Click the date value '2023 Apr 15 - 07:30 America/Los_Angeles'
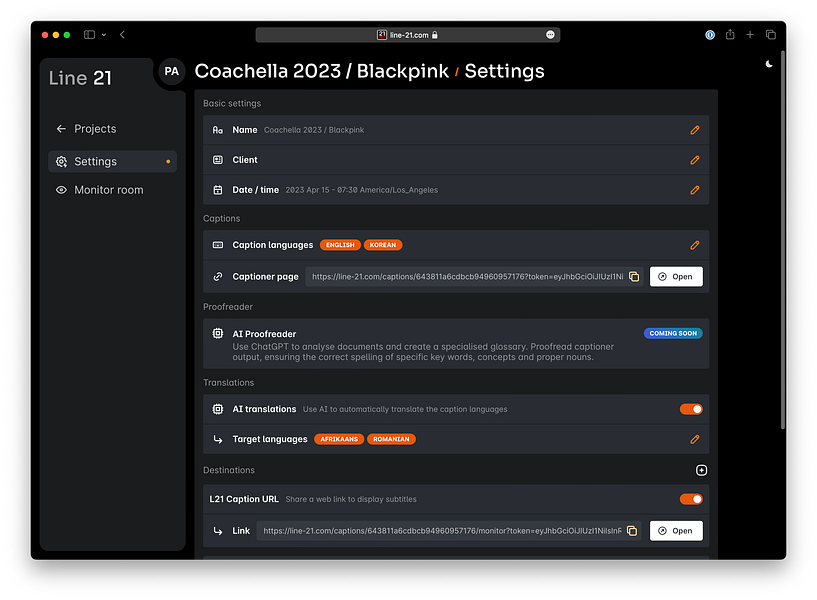 click(x=362, y=190)
